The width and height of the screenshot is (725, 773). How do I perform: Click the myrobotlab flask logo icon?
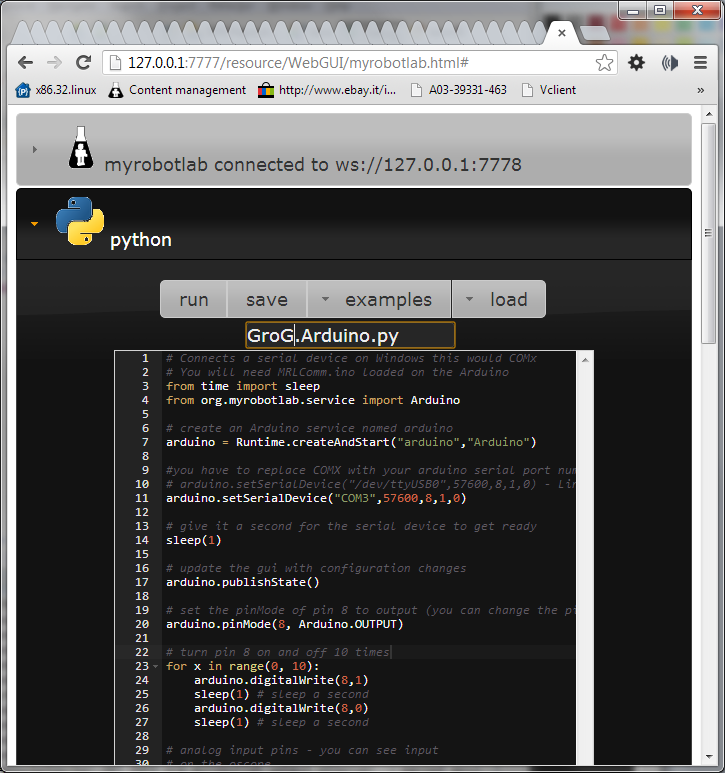(x=81, y=147)
